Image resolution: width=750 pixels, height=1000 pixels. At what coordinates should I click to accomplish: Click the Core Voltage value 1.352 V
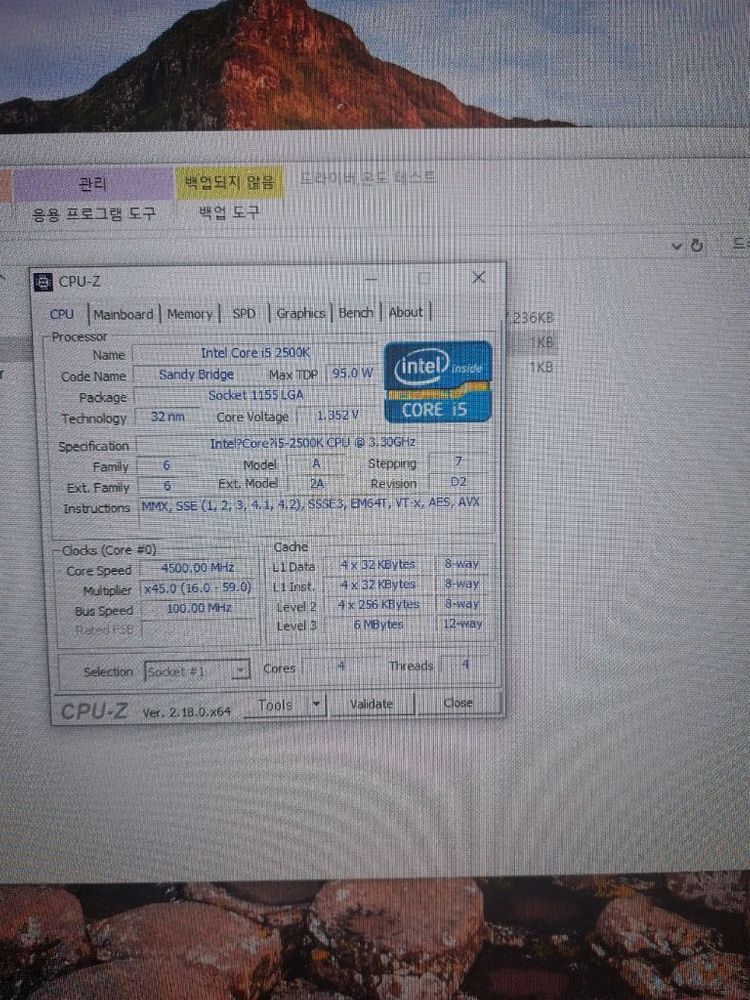pyautogui.click(x=337, y=416)
